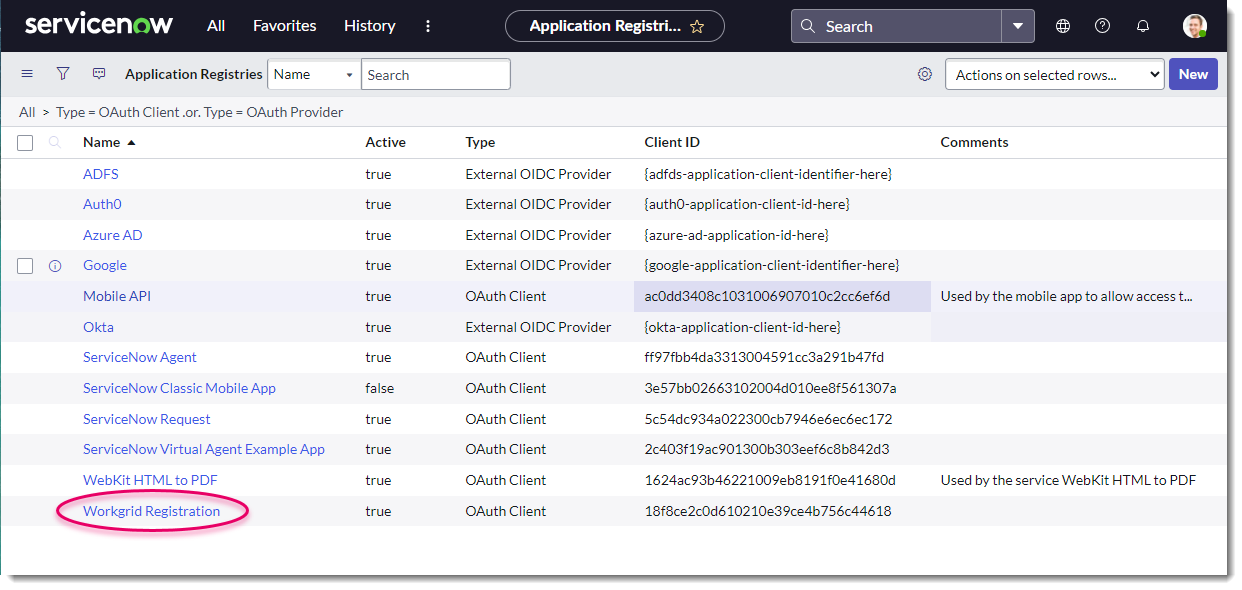Open the search scope dropdown arrow
The height and width of the screenshot is (590, 1242).
pyautogui.click(x=1018, y=26)
